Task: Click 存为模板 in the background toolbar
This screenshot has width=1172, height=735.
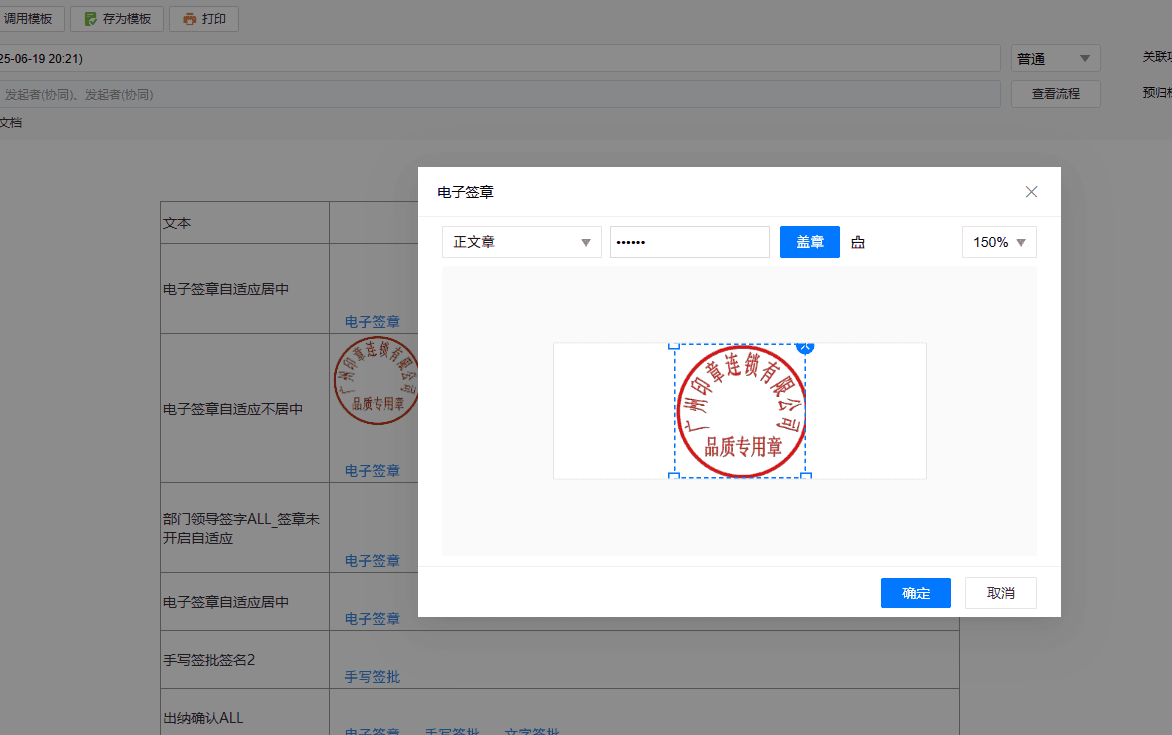Action: point(117,19)
